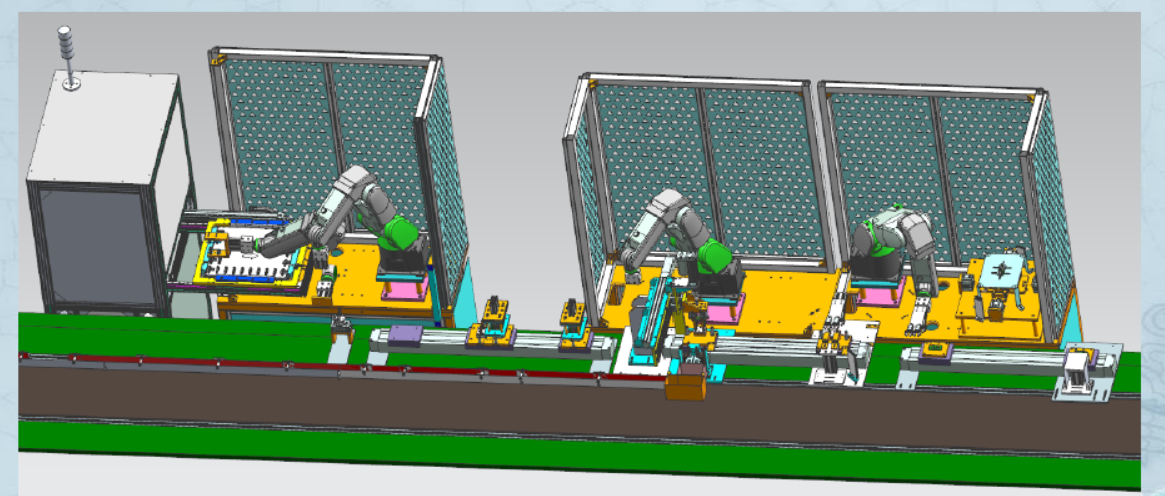Select the pink base plate under left robot

point(405,289)
